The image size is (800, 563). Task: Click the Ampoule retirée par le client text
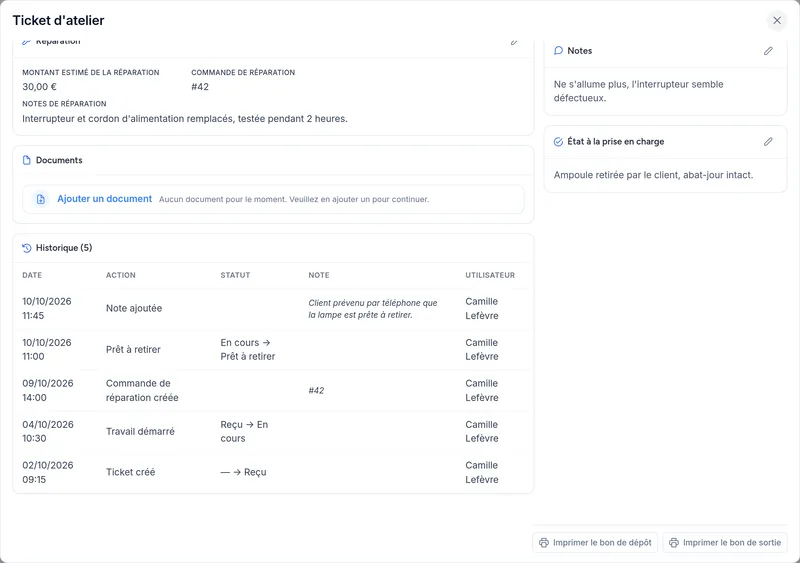(x=654, y=175)
